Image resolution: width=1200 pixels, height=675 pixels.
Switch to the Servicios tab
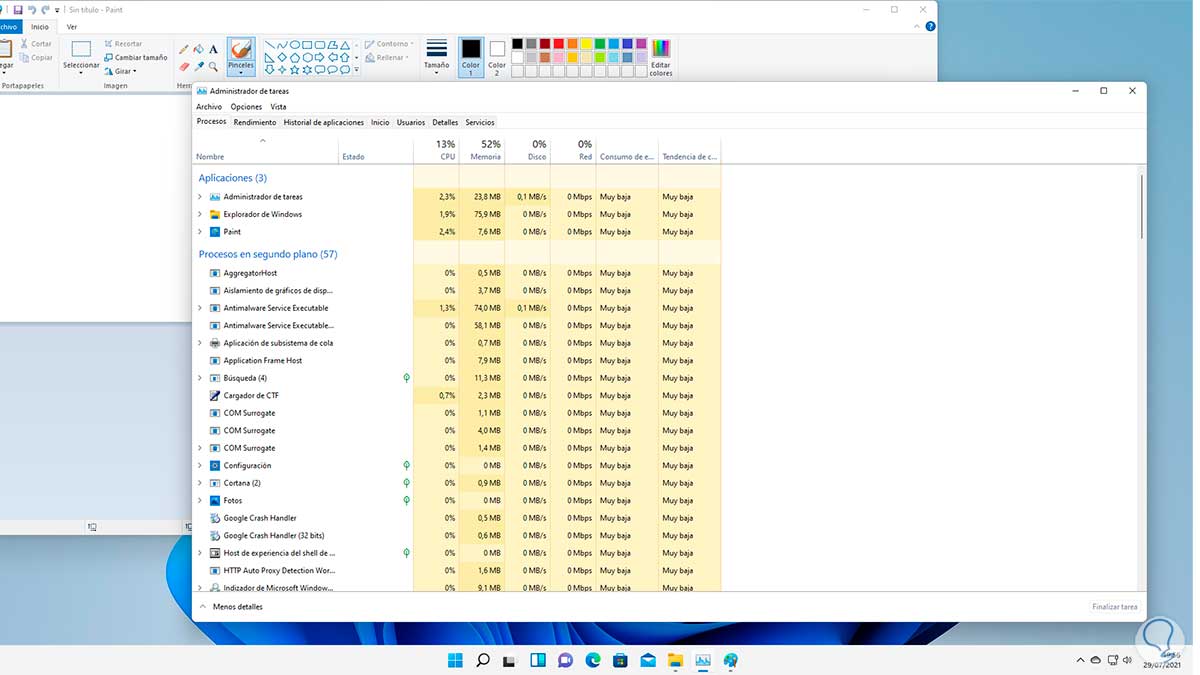(x=480, y=122)
